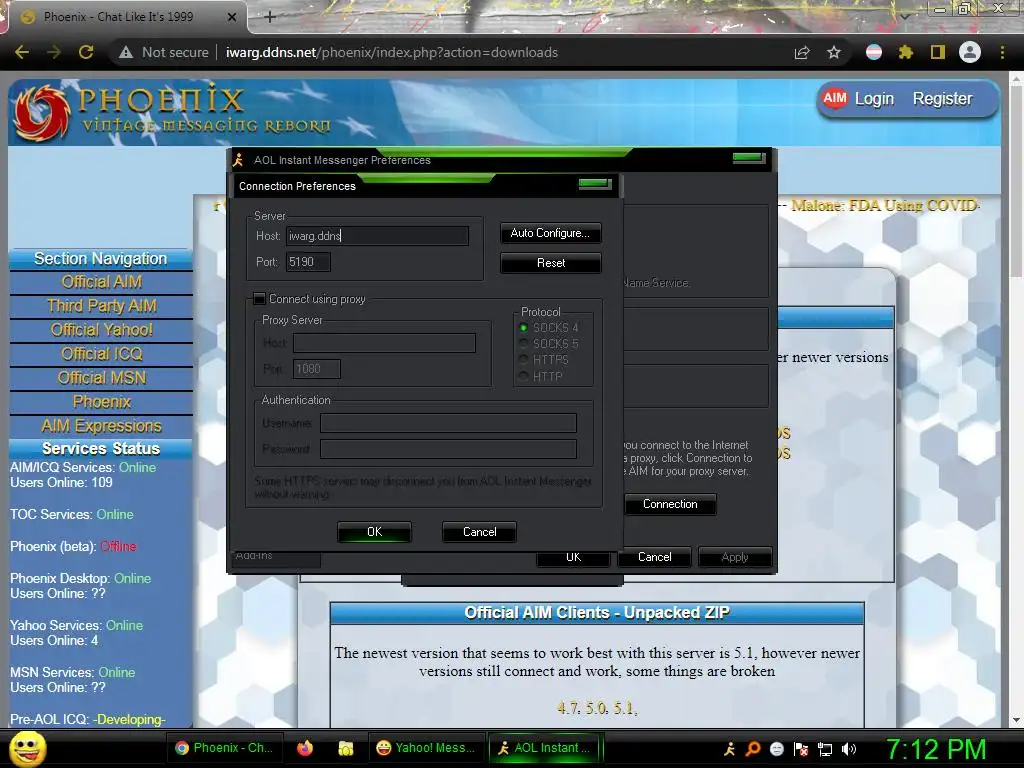Click Cancel in Connection Preferences
1024x768 pixels.
[x=479, y=532]
